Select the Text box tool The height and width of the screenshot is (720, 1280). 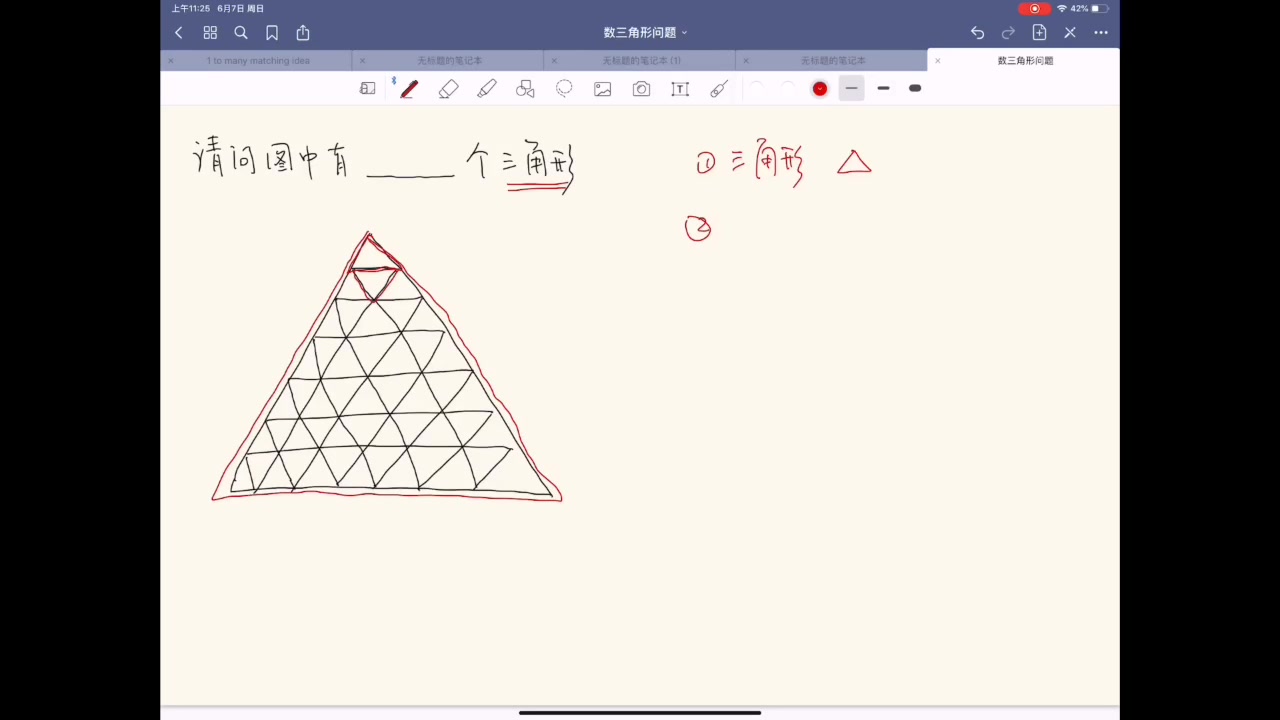point(680,88)
